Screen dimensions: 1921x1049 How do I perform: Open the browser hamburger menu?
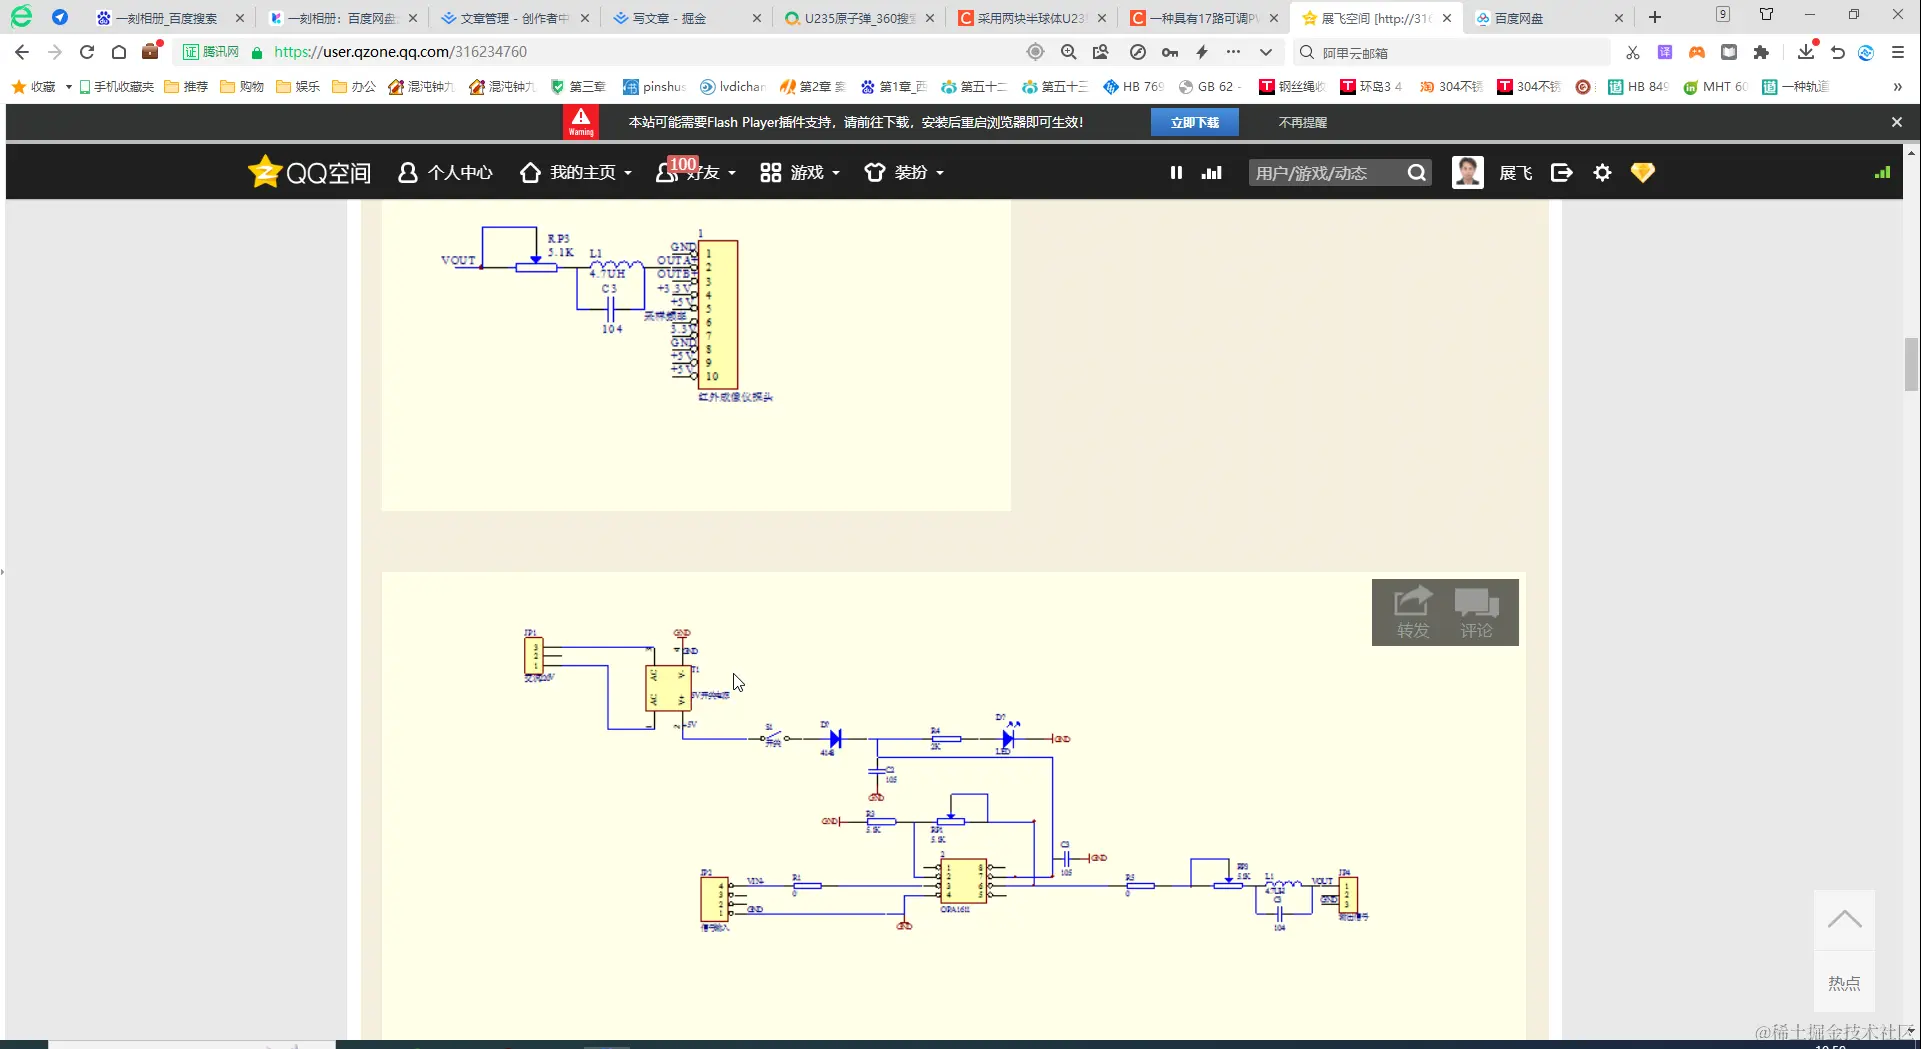[1898, 52]
